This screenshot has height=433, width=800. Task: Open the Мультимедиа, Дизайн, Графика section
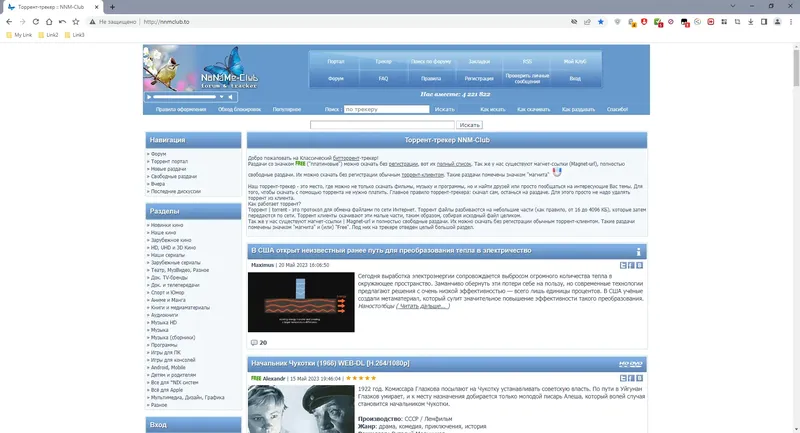188,398
